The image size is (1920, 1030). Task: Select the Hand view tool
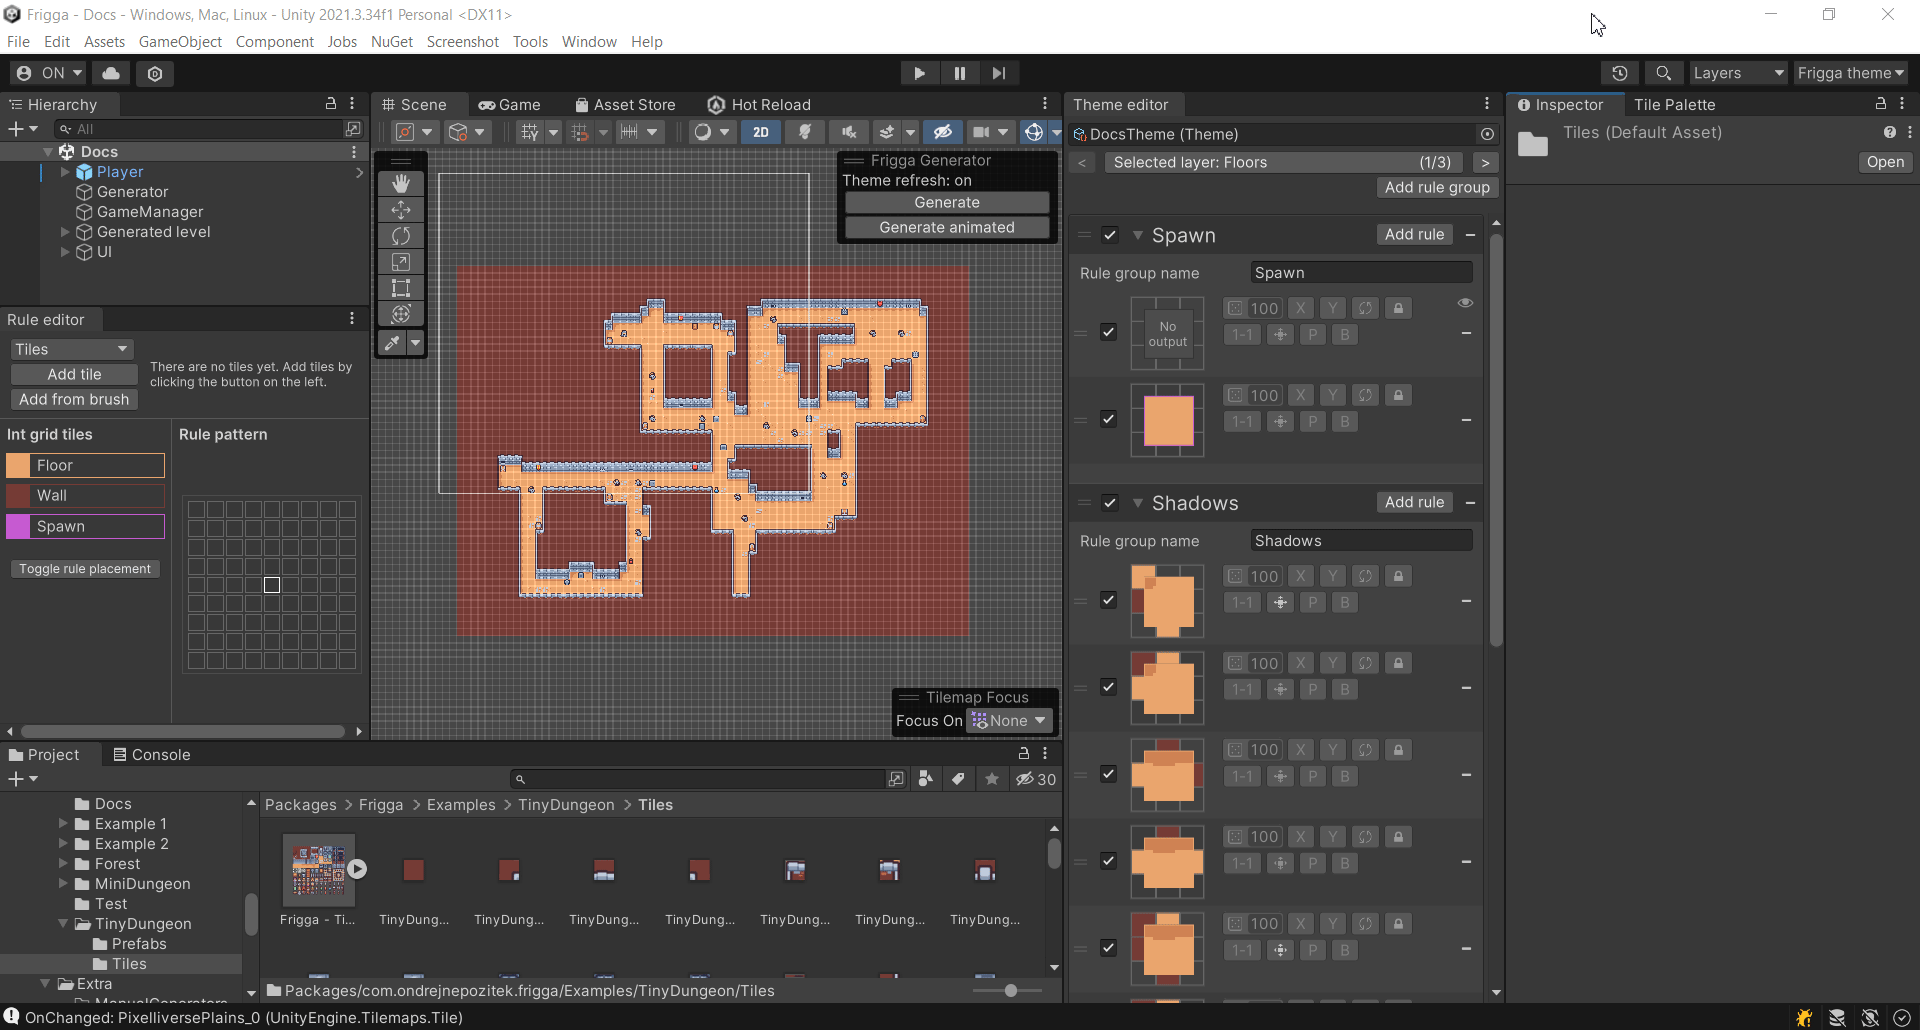click(401, 183)
